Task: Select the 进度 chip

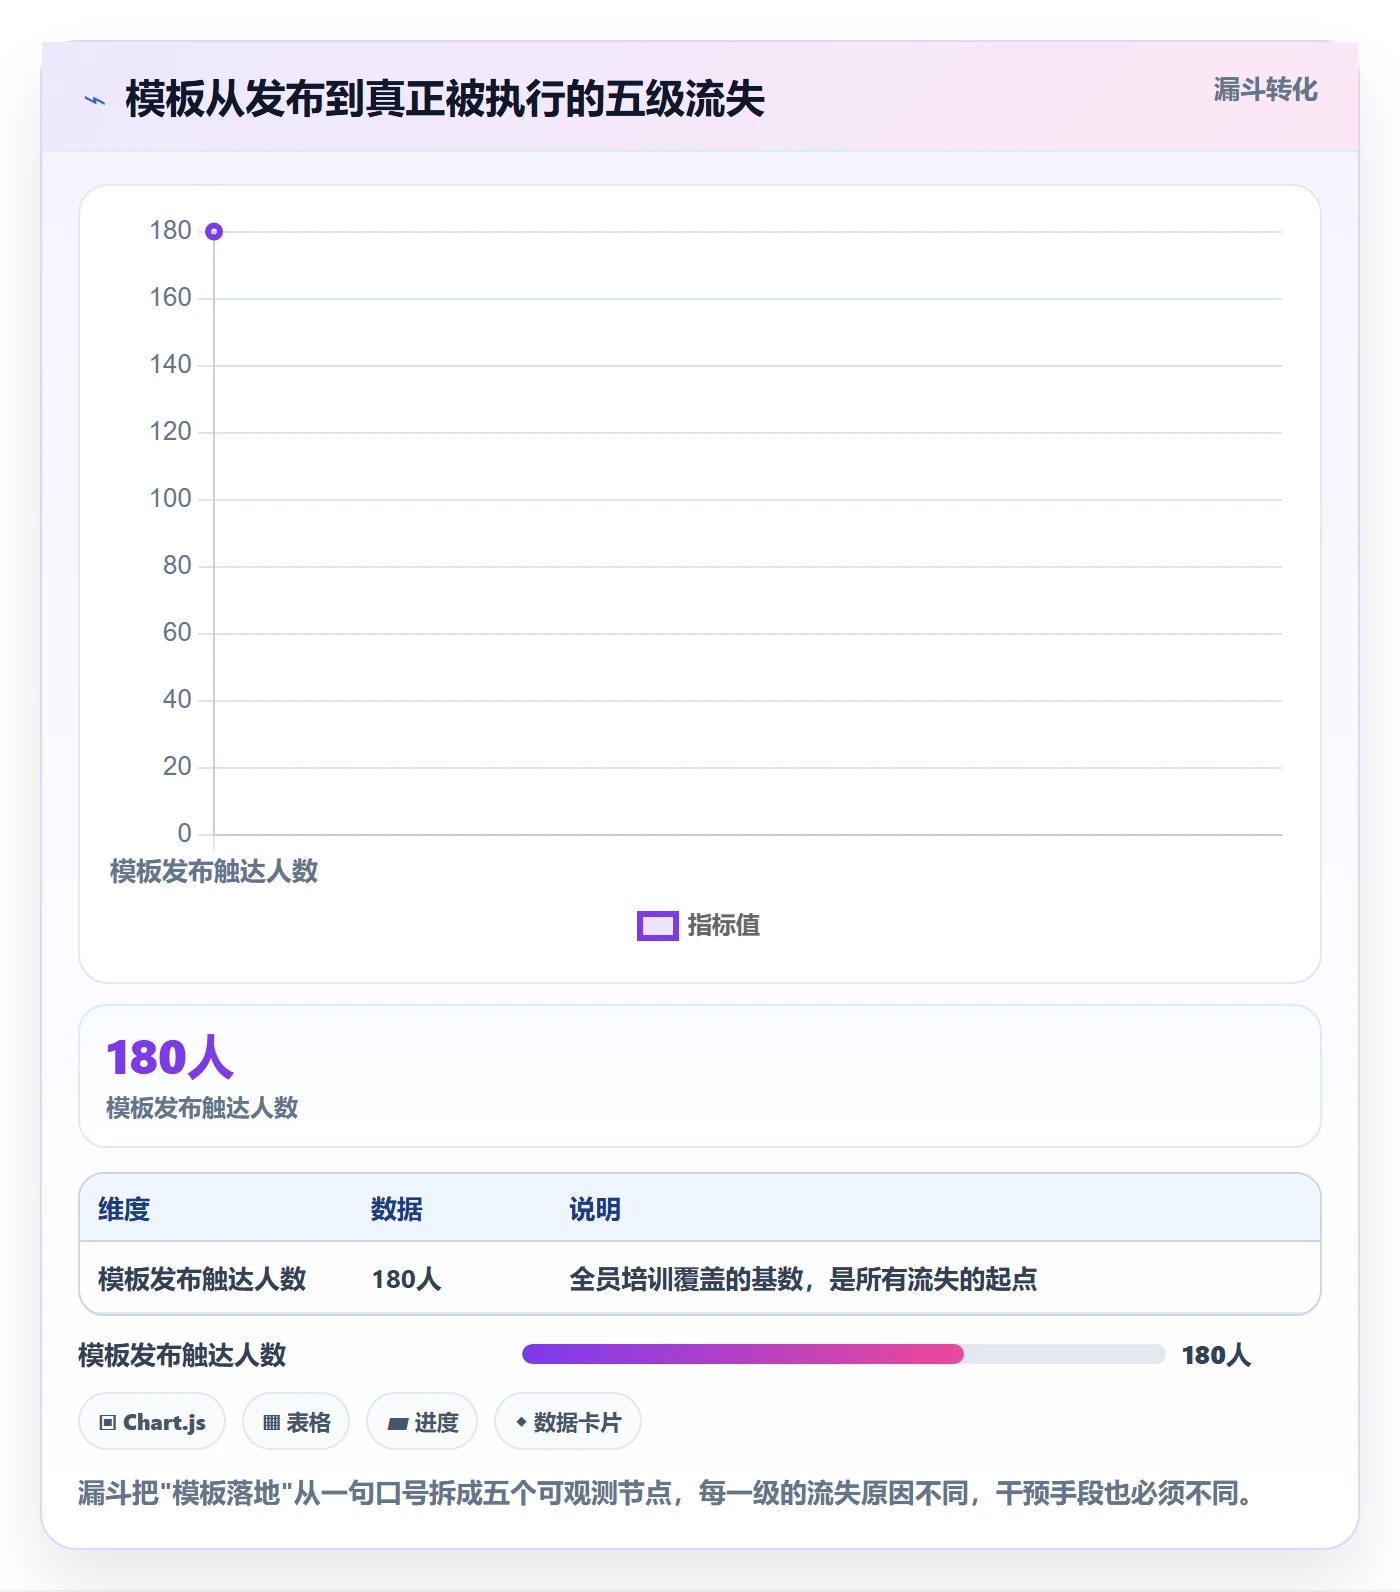Action: click(422, 1422)
